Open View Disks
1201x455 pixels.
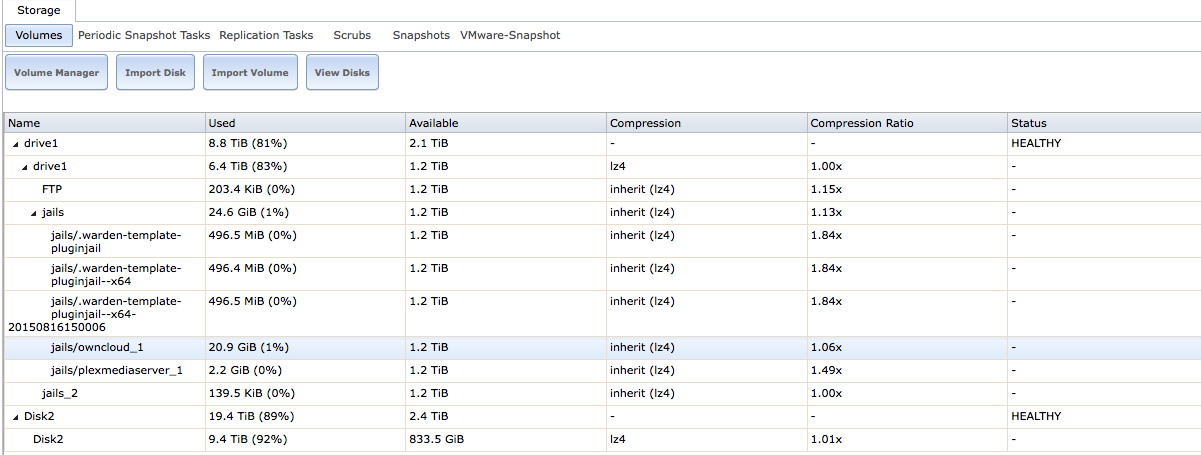pos(342,73)
